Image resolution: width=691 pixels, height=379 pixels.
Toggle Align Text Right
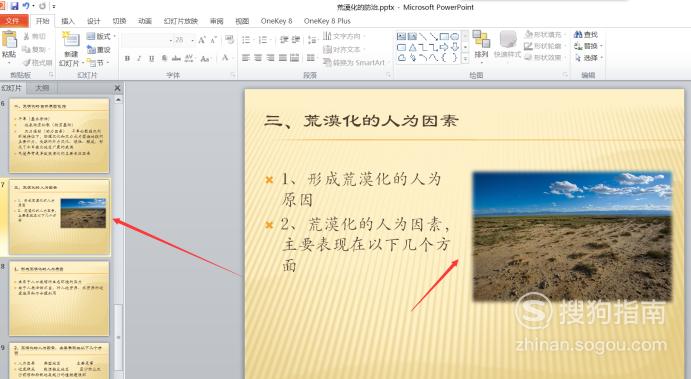pyautogui.click(x=271, y=58)
